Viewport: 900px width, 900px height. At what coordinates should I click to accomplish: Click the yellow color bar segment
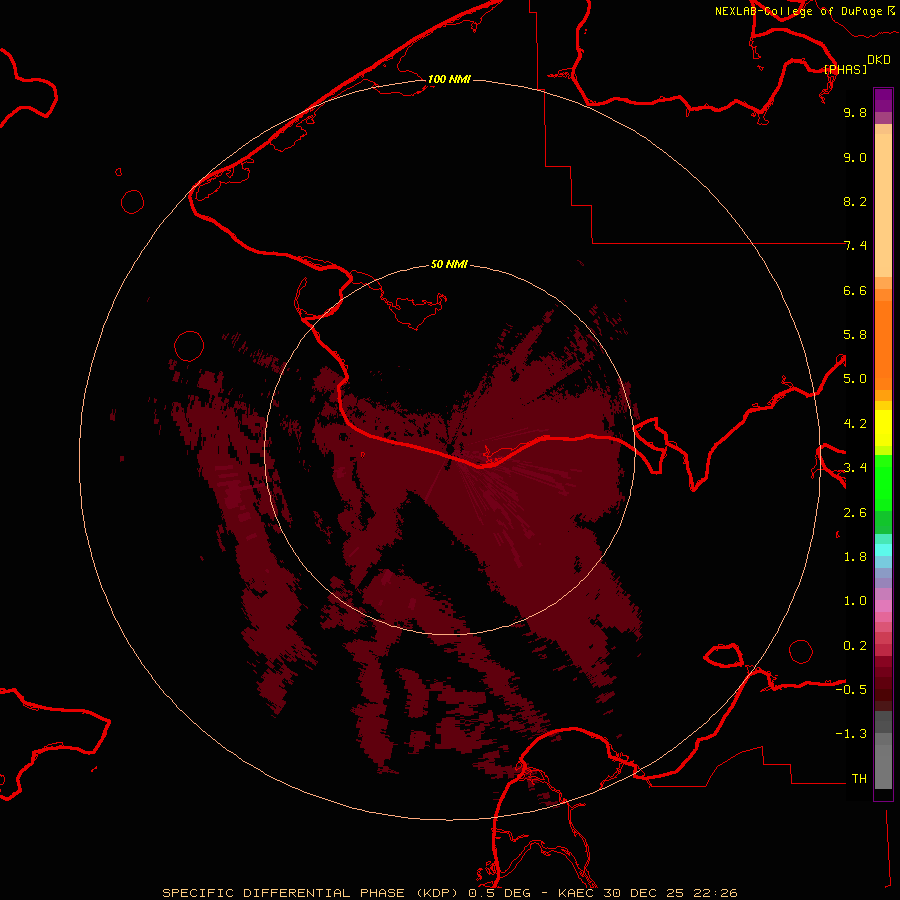point(883,428)
